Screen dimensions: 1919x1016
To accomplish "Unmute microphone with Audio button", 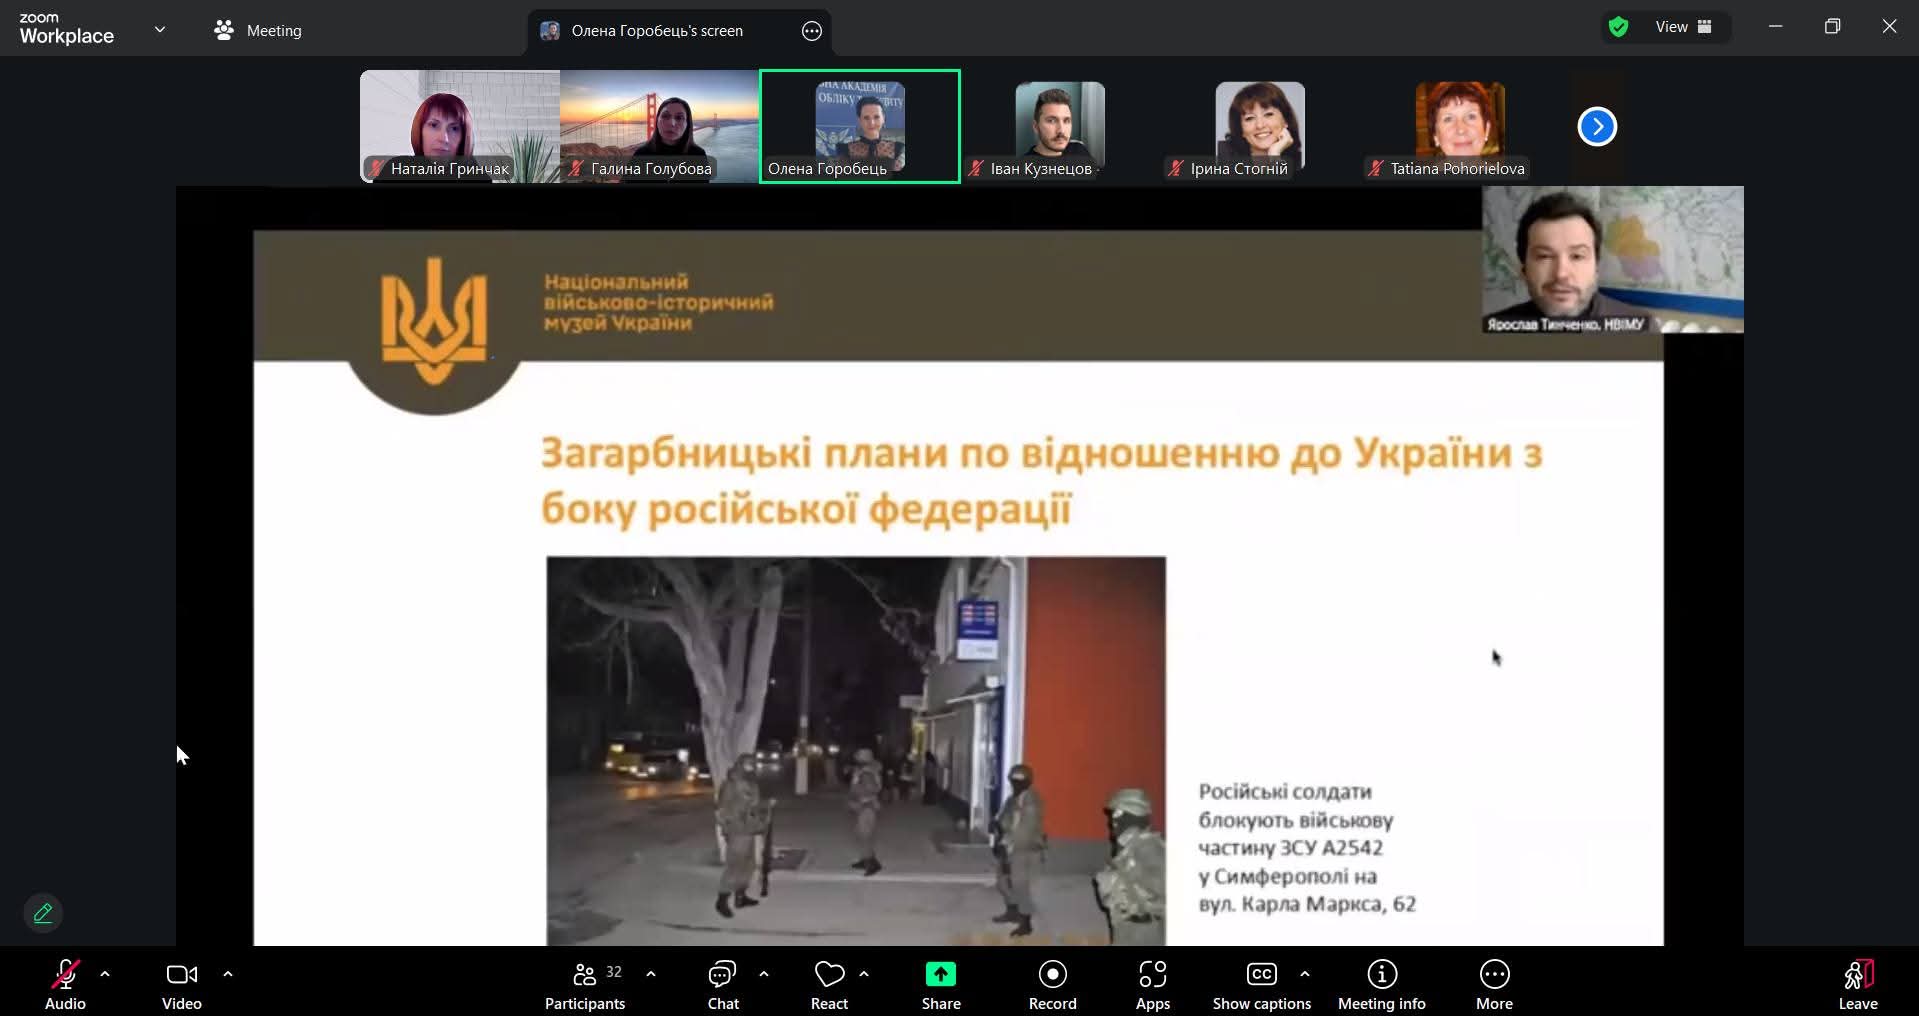I will point(65,985).
